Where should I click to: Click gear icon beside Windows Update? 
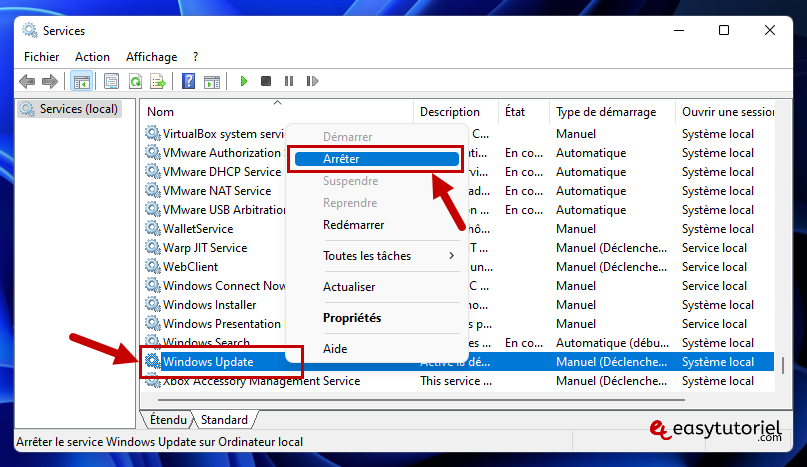(x=152, y=361)
